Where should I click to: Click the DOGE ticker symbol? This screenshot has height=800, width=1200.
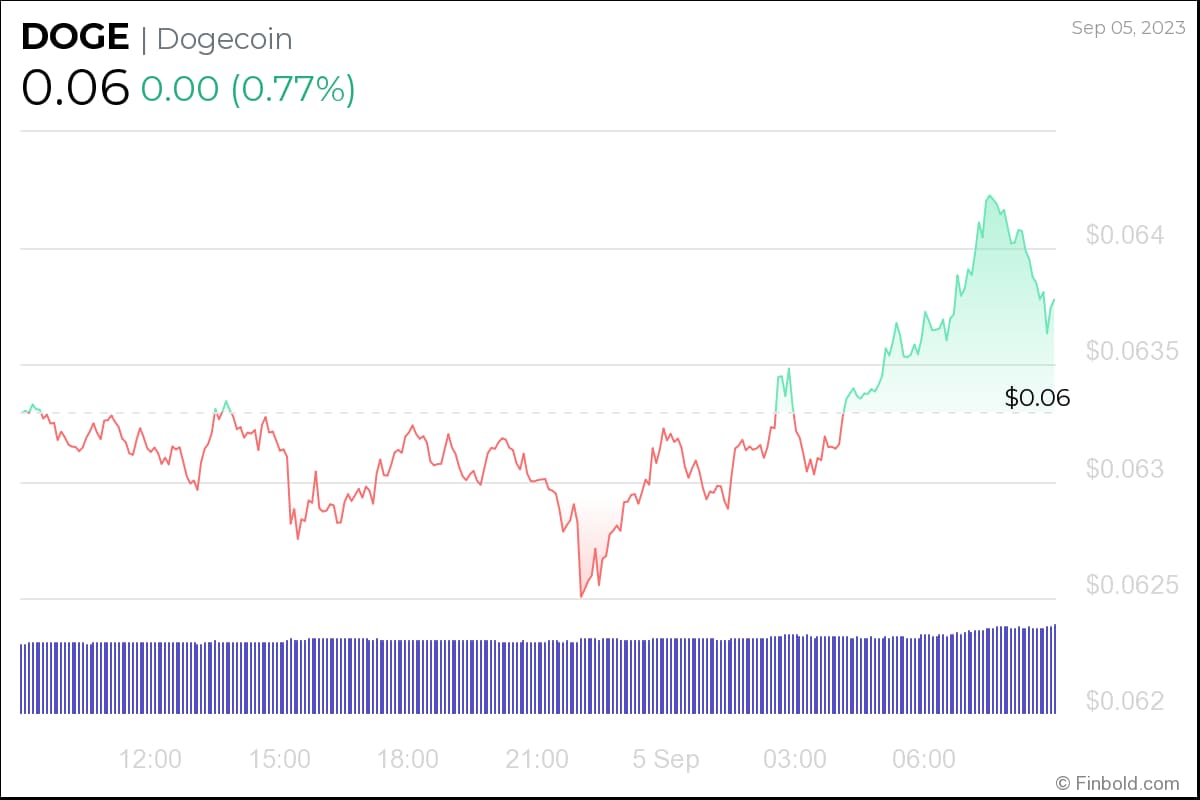(x=75, y=38)
